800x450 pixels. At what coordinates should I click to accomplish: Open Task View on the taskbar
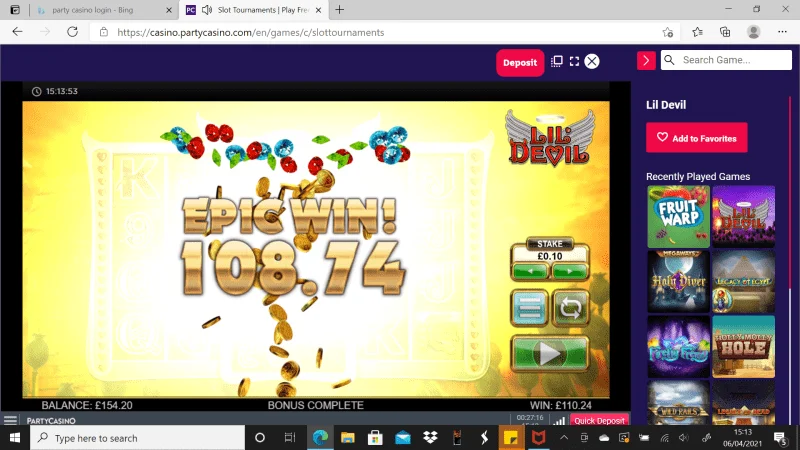pyautogui.click(x=290, y=438)
